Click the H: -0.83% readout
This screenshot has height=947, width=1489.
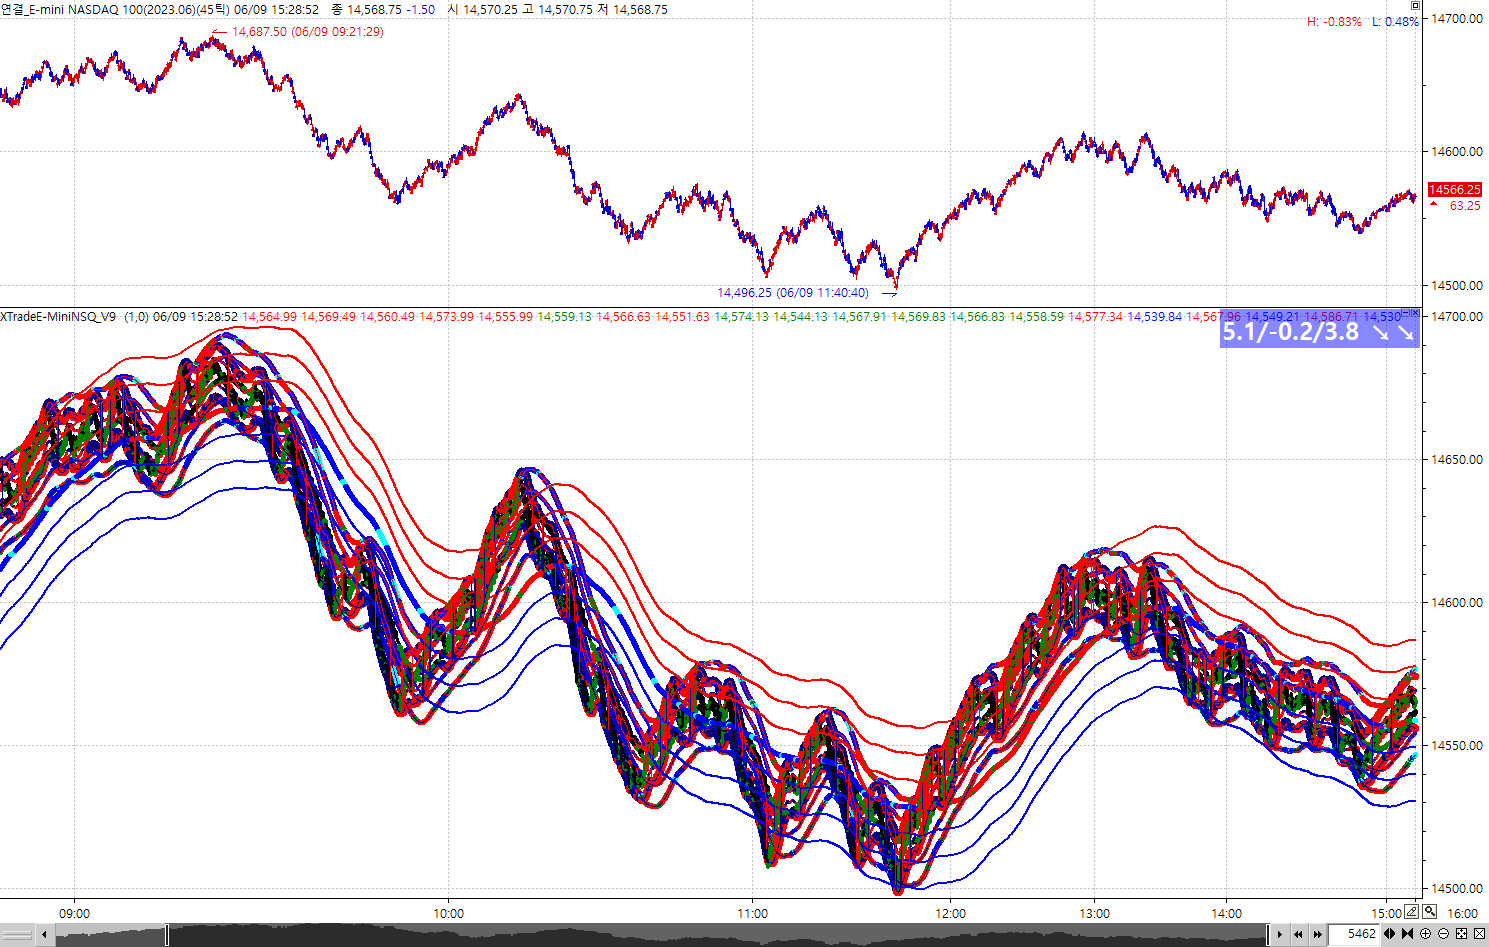[1334, 22]
